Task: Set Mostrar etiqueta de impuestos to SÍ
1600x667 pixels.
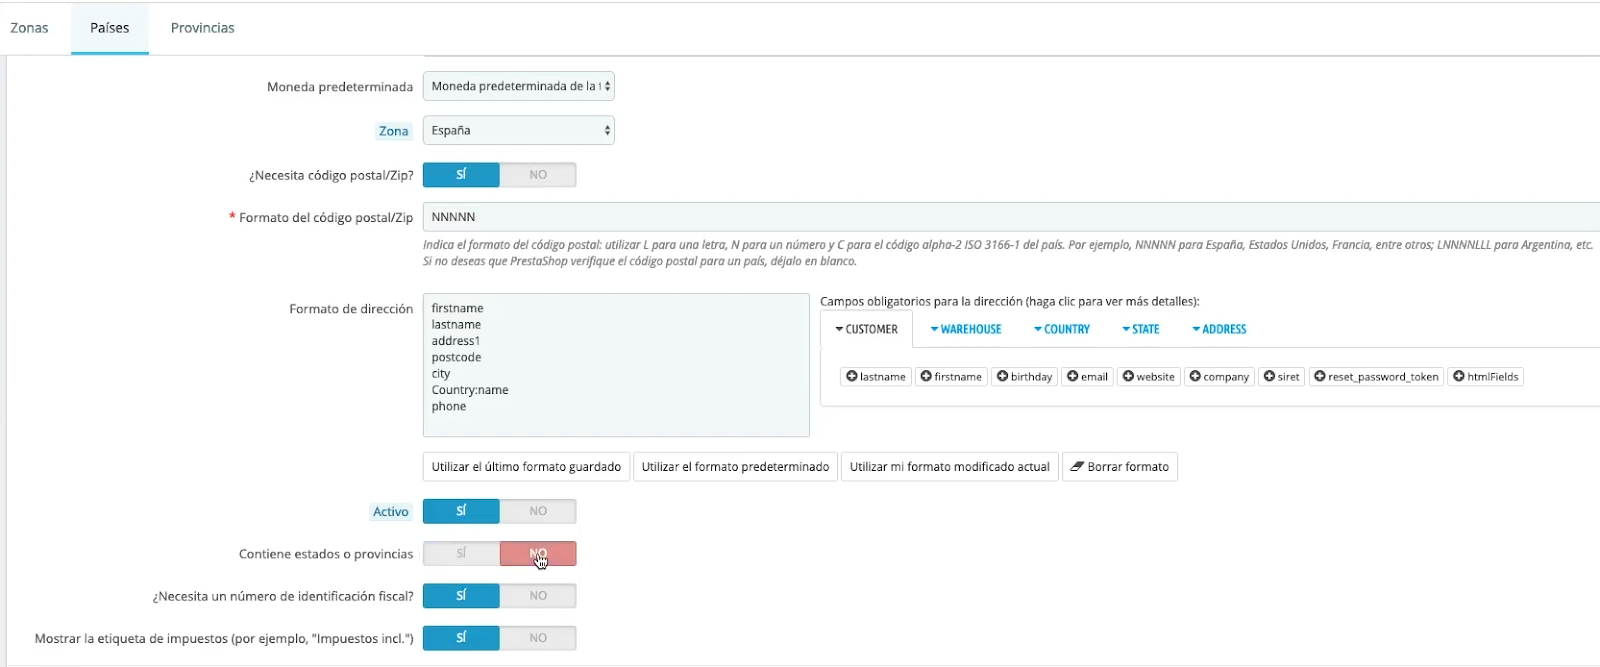Action: (461, 638)
